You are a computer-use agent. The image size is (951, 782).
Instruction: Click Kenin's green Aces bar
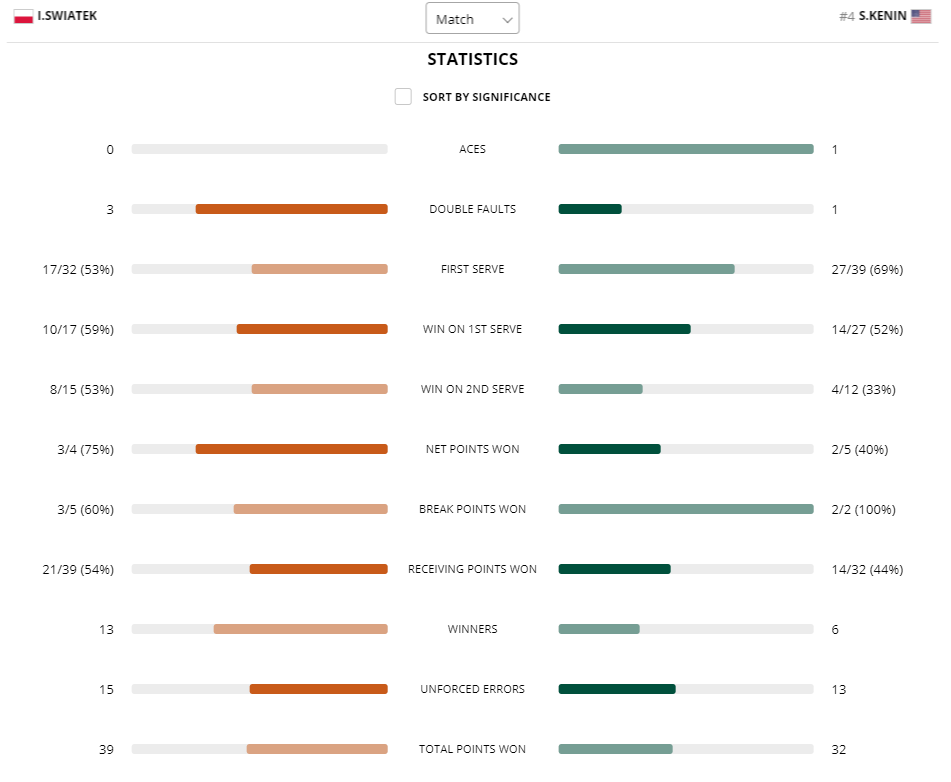tap(686, 149)
